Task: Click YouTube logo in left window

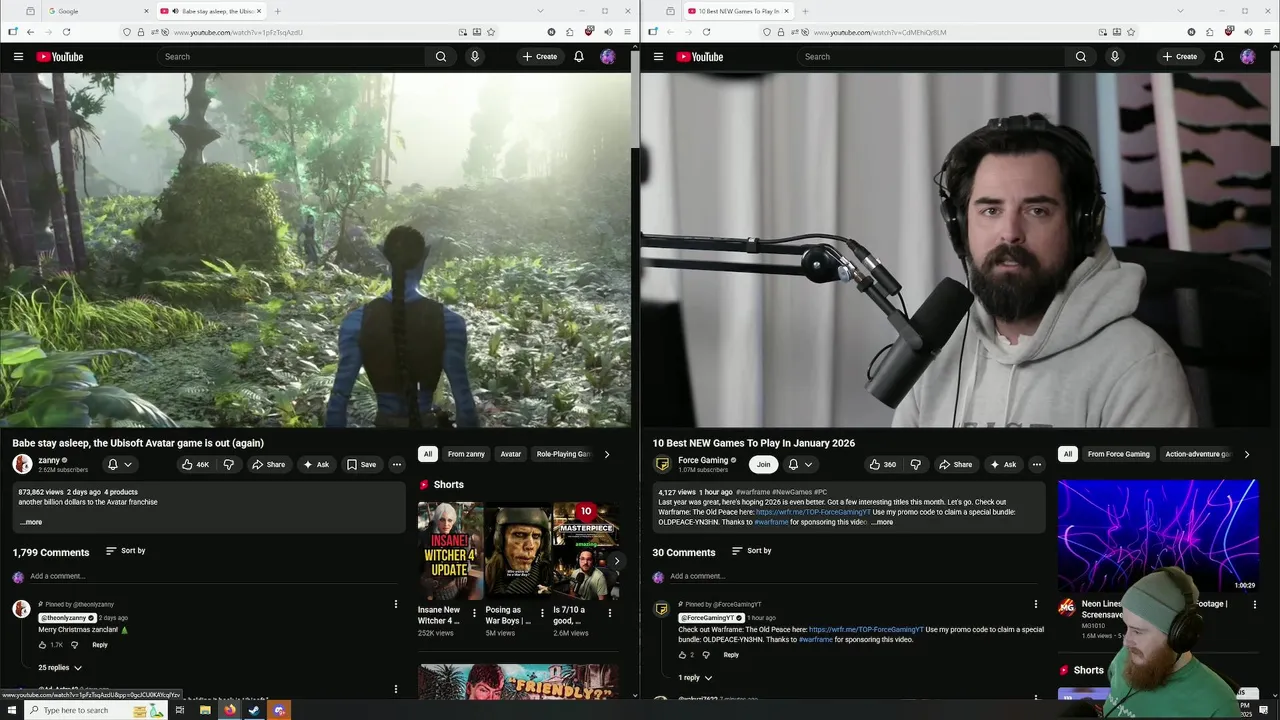Action: (x=60, y=57)
